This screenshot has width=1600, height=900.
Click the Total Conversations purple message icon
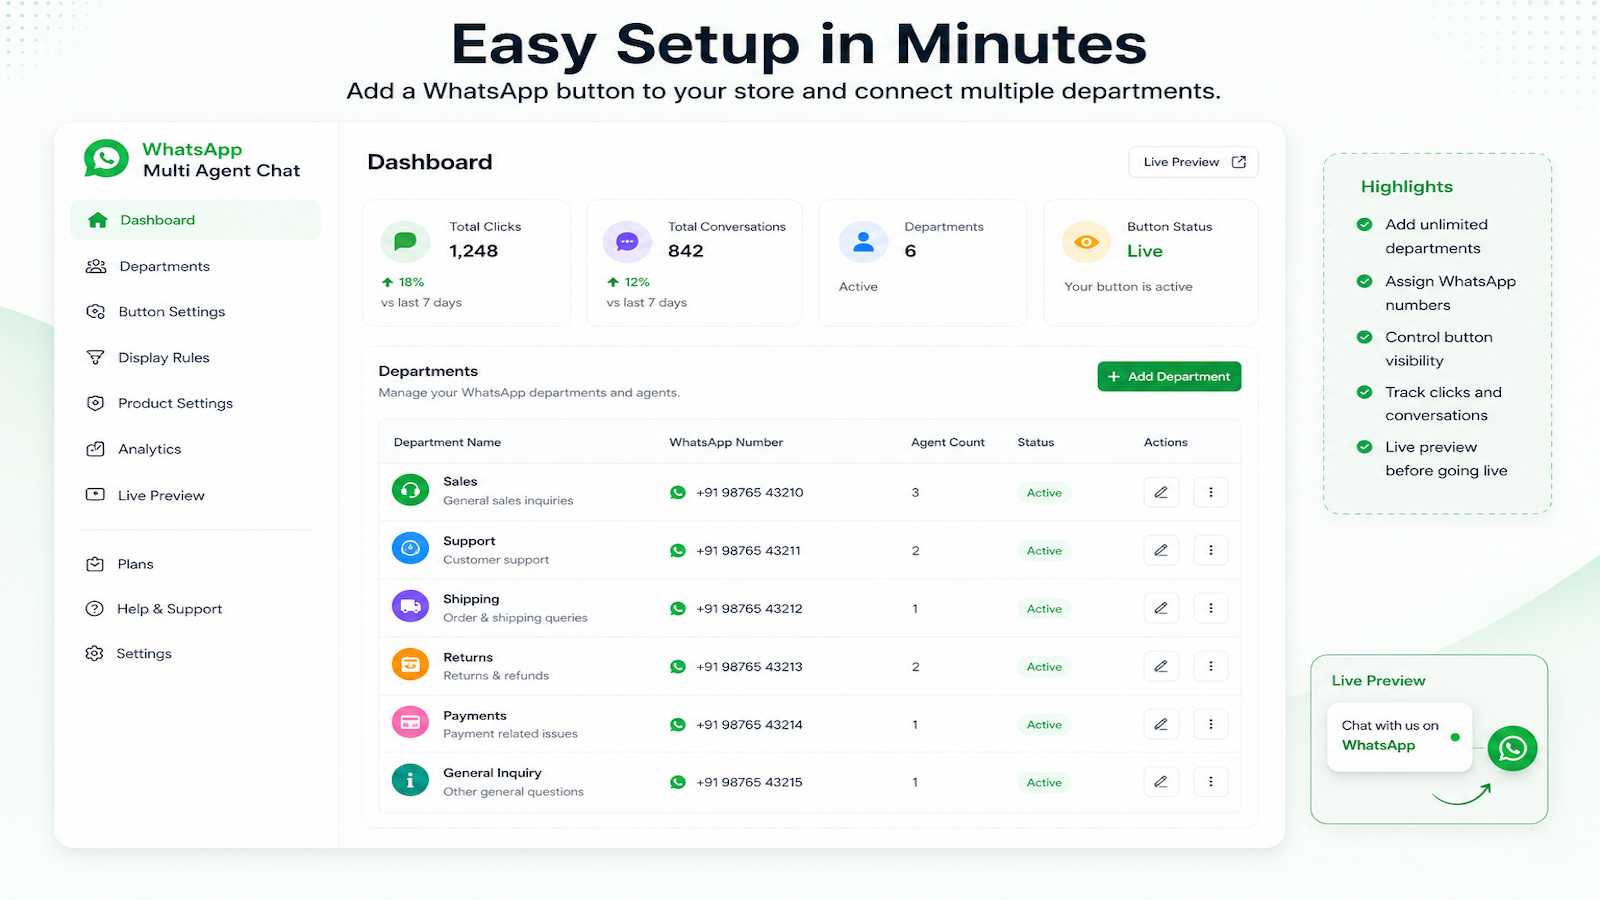[627, 241]
